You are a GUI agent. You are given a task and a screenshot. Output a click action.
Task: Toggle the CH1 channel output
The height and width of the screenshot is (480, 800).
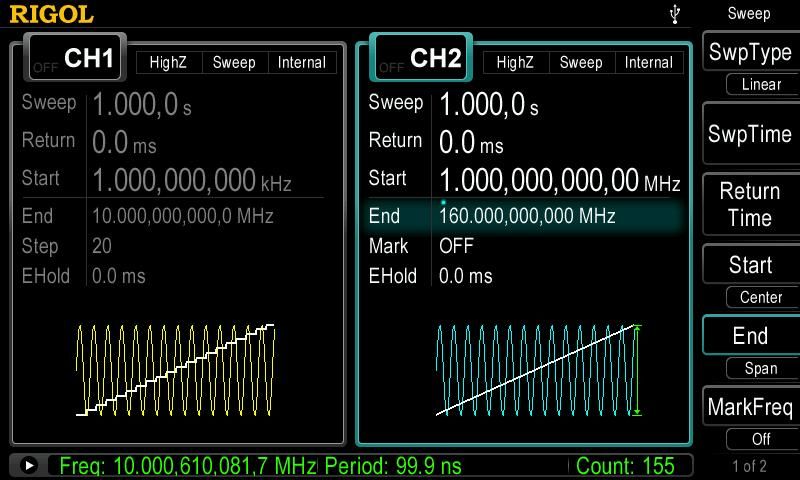pos(75,59)
